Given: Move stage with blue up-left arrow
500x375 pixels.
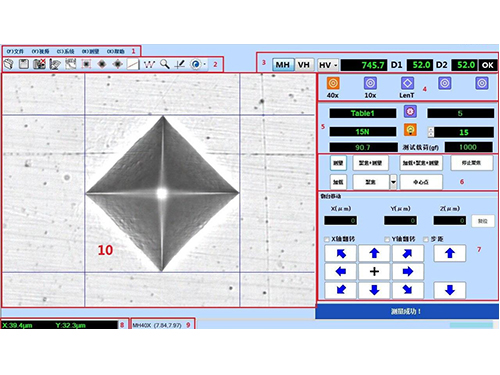Looking at the screenshot, I should point(341,253).
